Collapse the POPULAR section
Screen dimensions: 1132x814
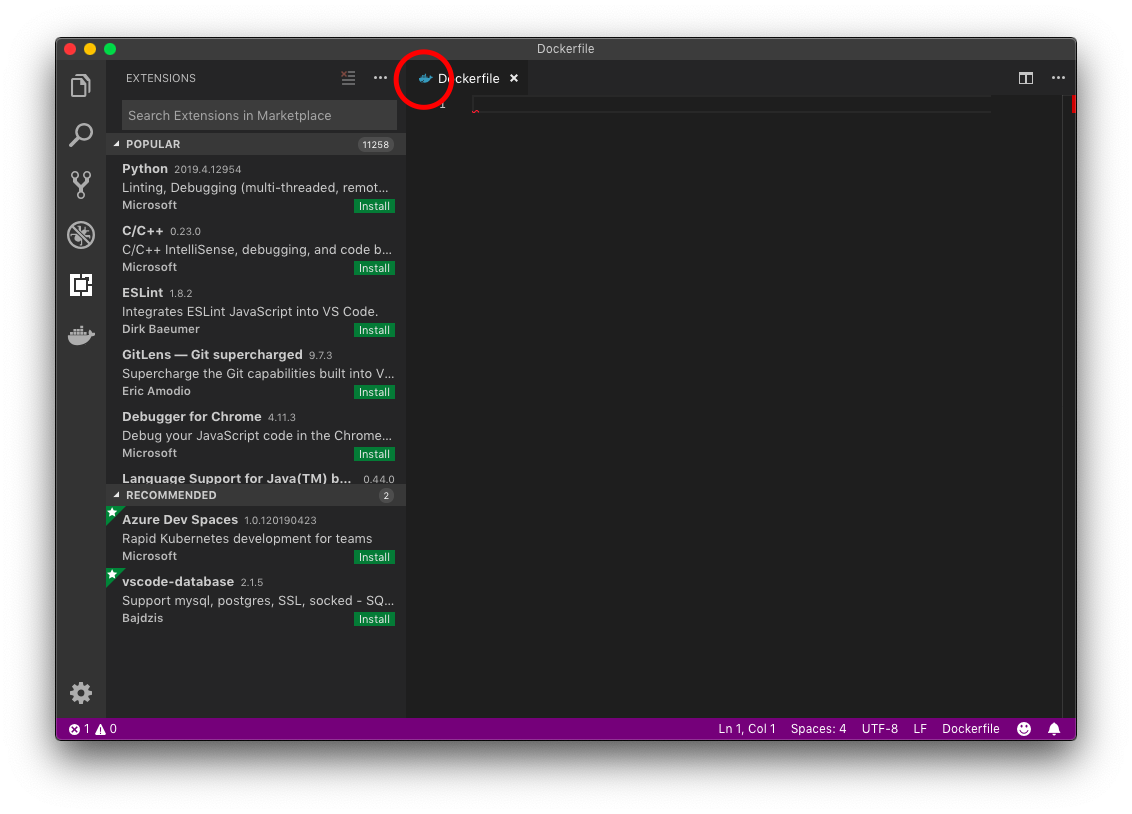(256, 144)
